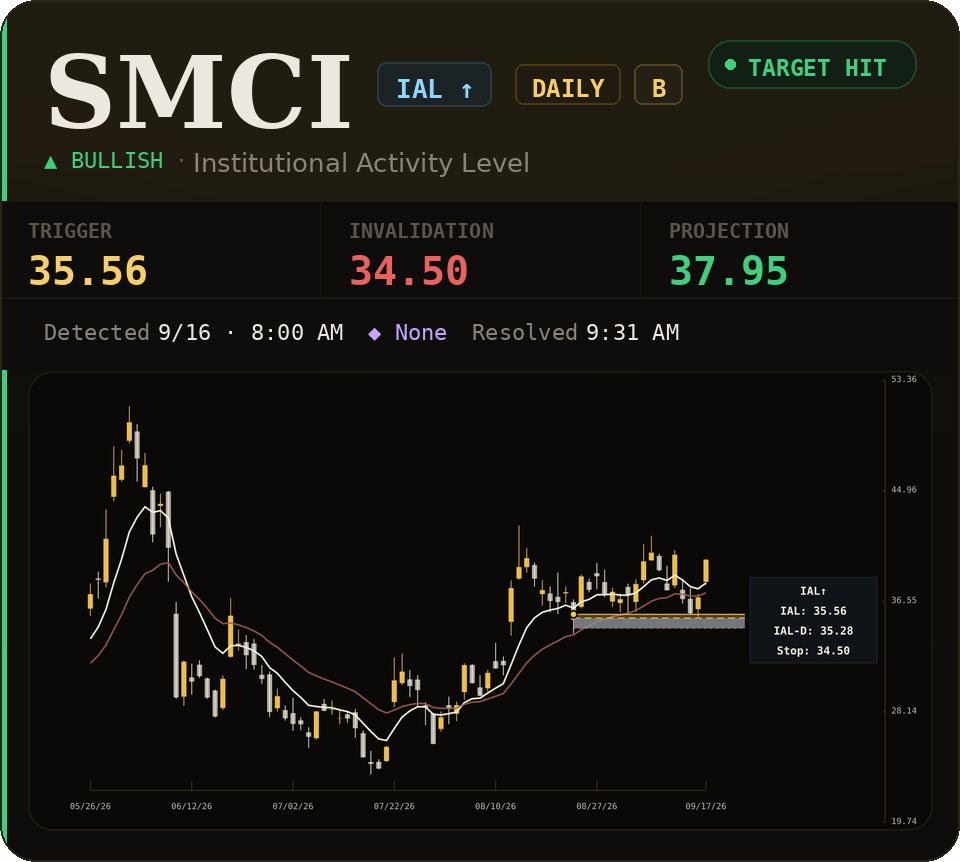Click the 09/17/26 date axis label
The width and height of the screenshot is (960, 862).
705,806
